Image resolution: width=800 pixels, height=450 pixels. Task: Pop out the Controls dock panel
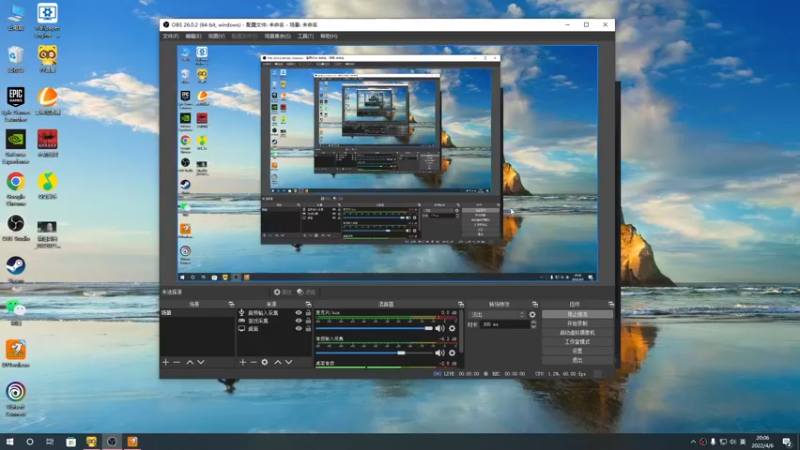pyautogui.click(x=611, y=304)
